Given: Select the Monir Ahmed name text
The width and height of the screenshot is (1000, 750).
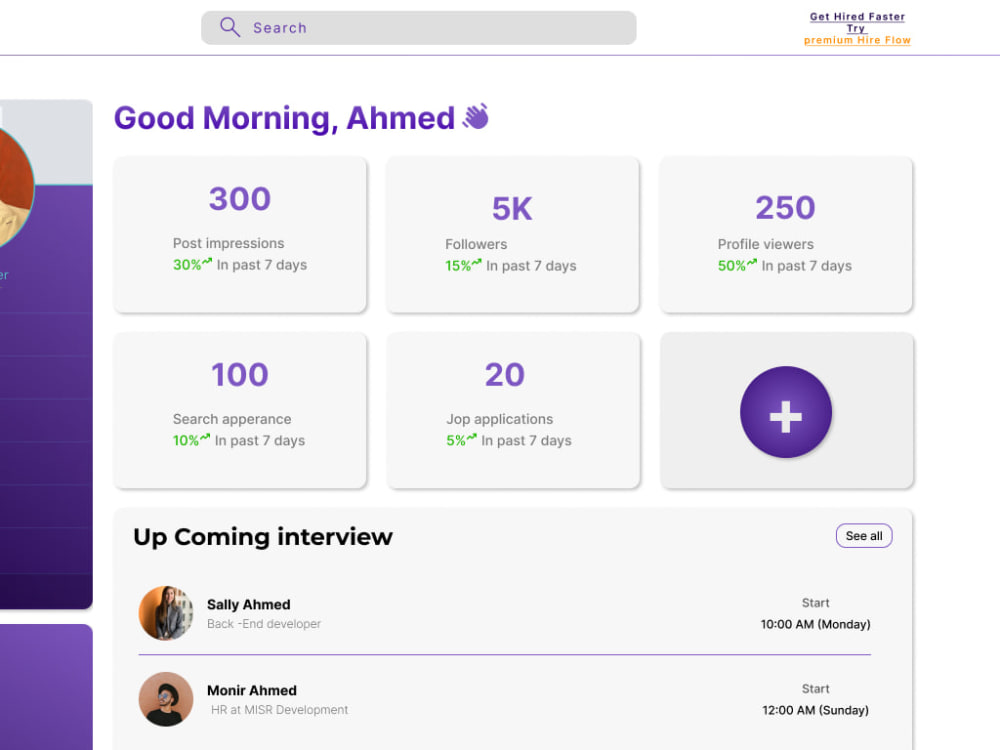Looking at the screenshot, I should (252, 691).
